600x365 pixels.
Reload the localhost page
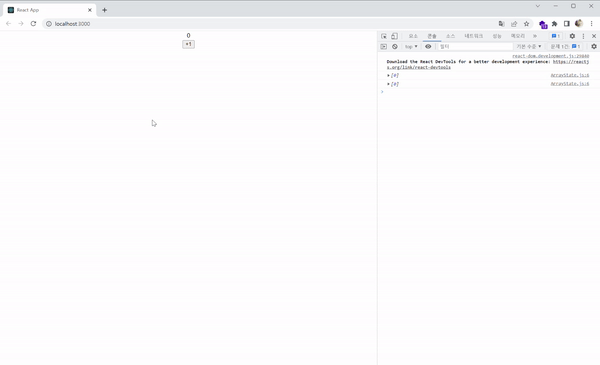coord(33,24)
